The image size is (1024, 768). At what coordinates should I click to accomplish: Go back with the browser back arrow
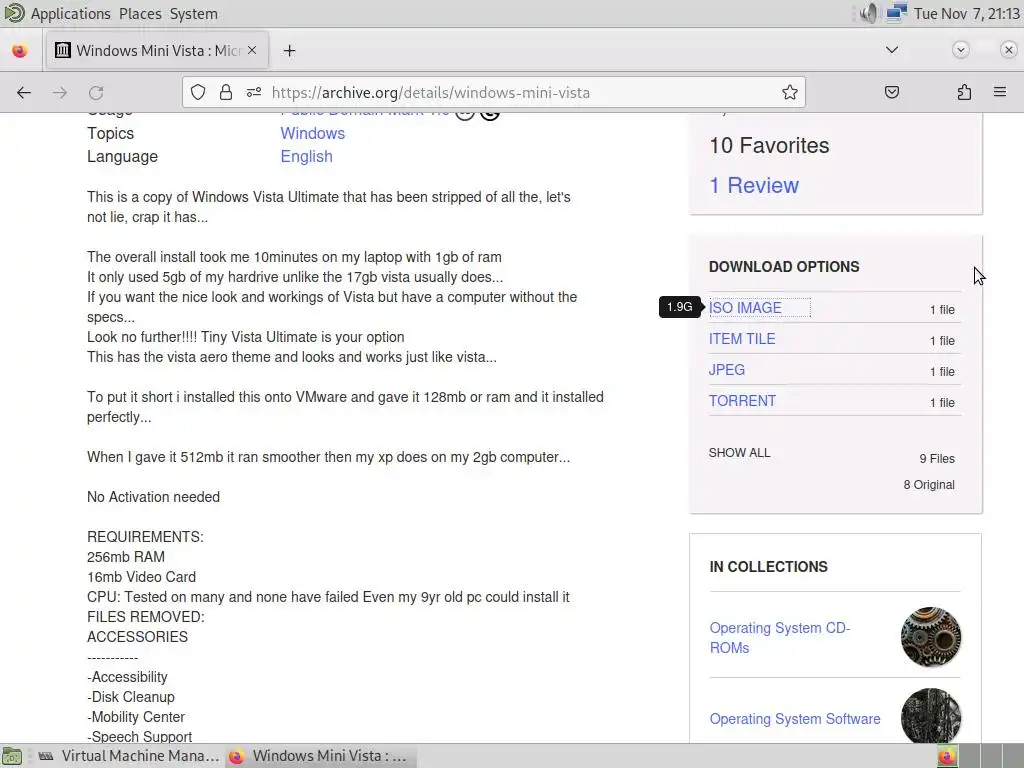click(24, 93)
